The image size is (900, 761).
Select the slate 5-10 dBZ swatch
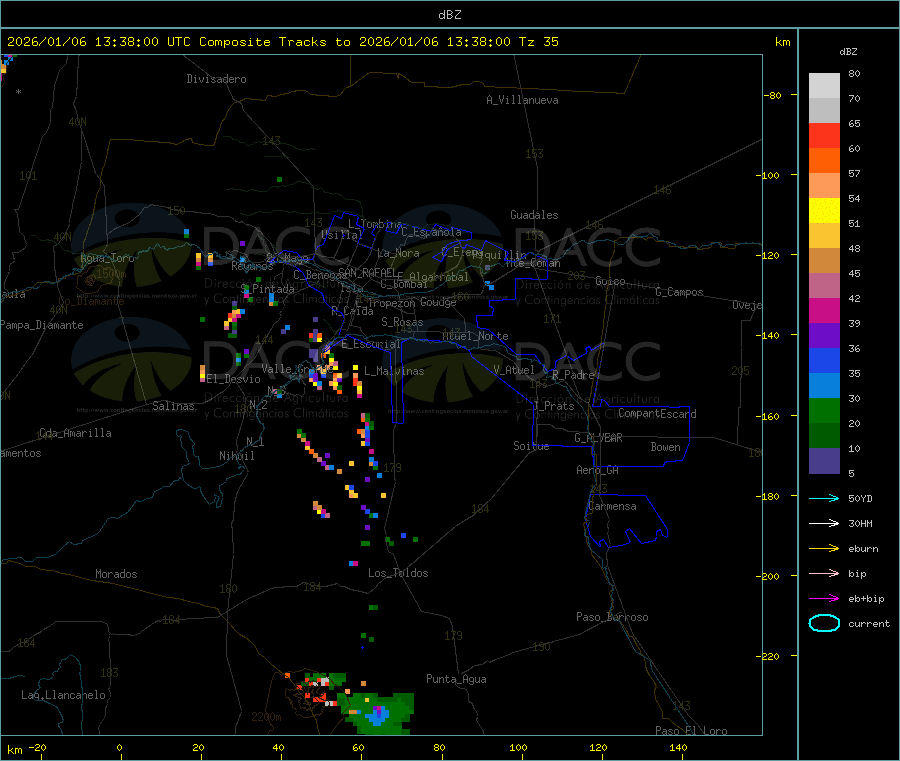coord(824,461)
